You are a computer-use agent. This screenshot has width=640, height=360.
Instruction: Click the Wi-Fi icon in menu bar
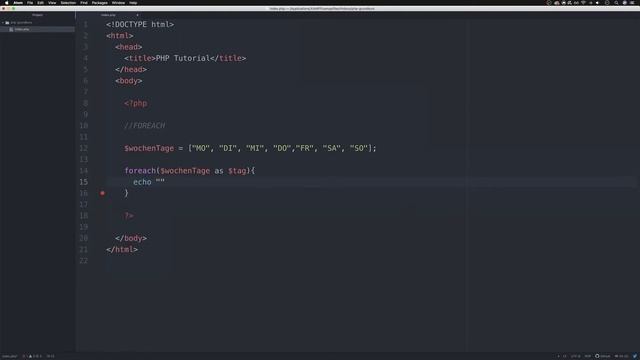pos(583,2)
